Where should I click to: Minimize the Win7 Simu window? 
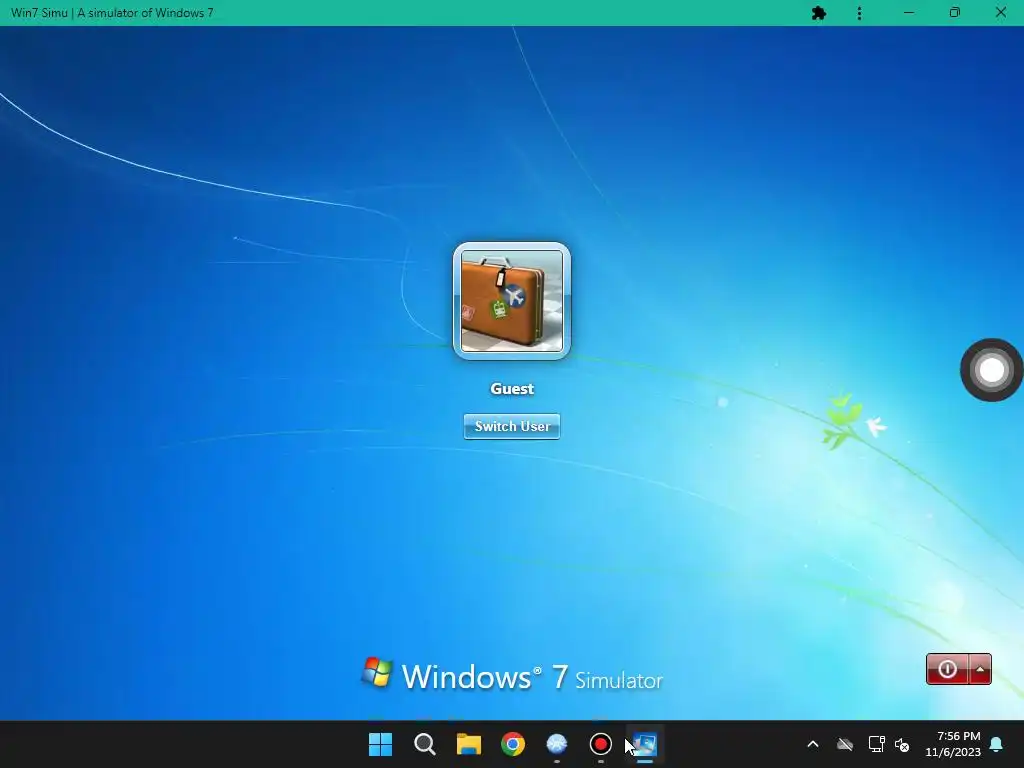(908, 13)
